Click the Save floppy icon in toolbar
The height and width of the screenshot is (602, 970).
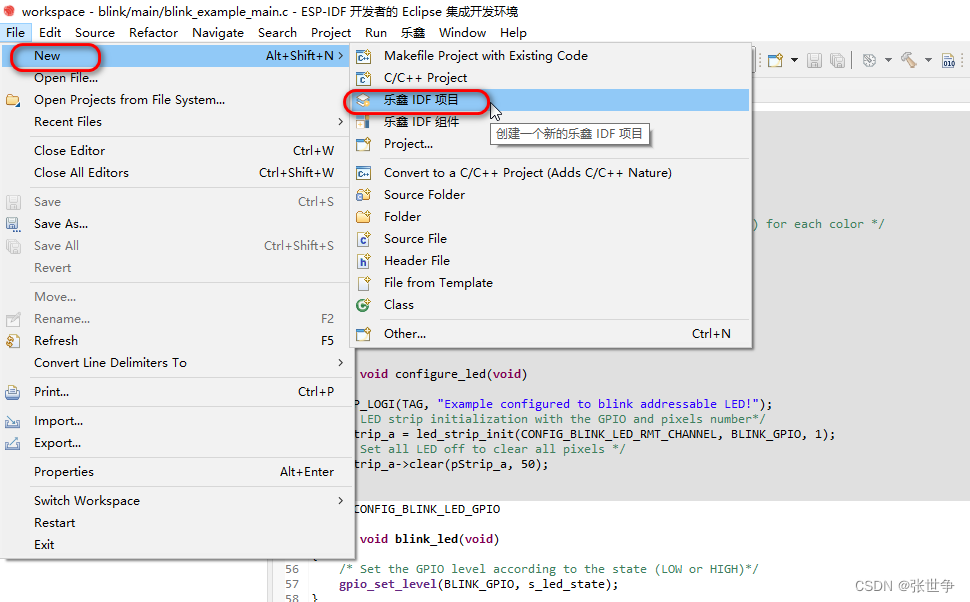pyautogui.click(x=814, y=60)
